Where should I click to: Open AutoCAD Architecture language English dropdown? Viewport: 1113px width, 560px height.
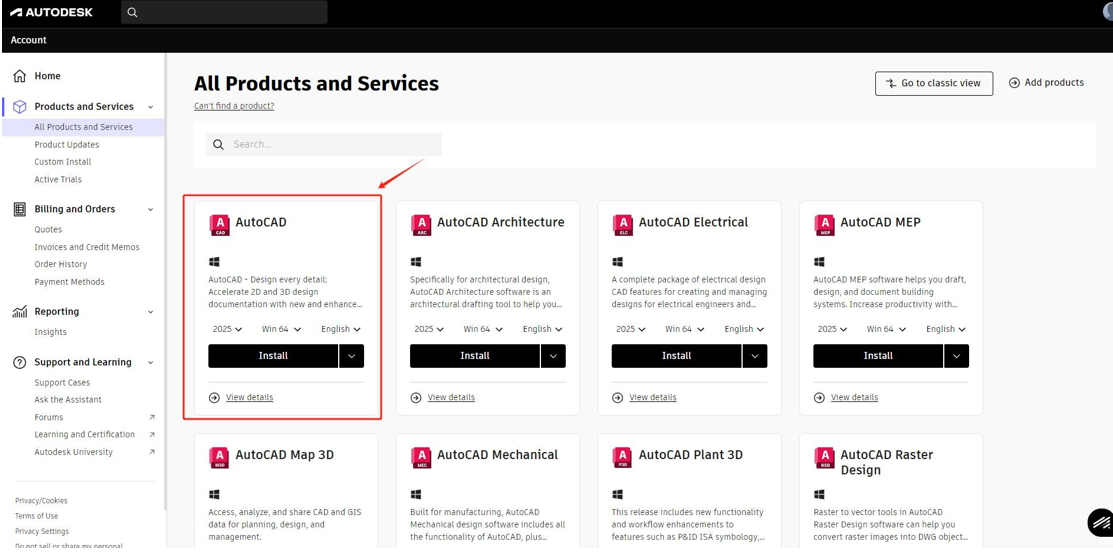(542, 329)
